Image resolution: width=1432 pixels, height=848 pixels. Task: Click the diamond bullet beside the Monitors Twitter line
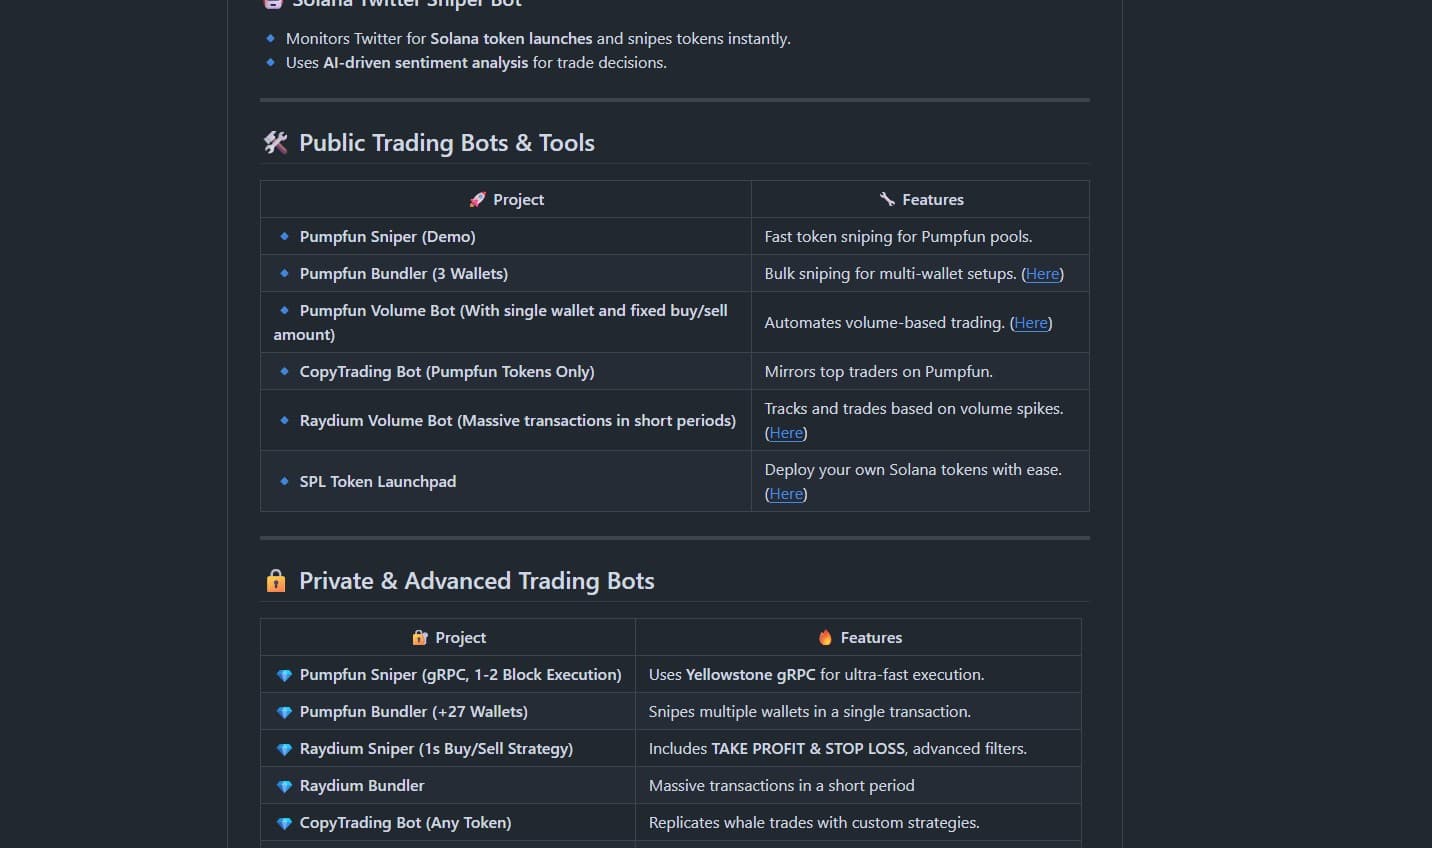click(x=270, y=38)
